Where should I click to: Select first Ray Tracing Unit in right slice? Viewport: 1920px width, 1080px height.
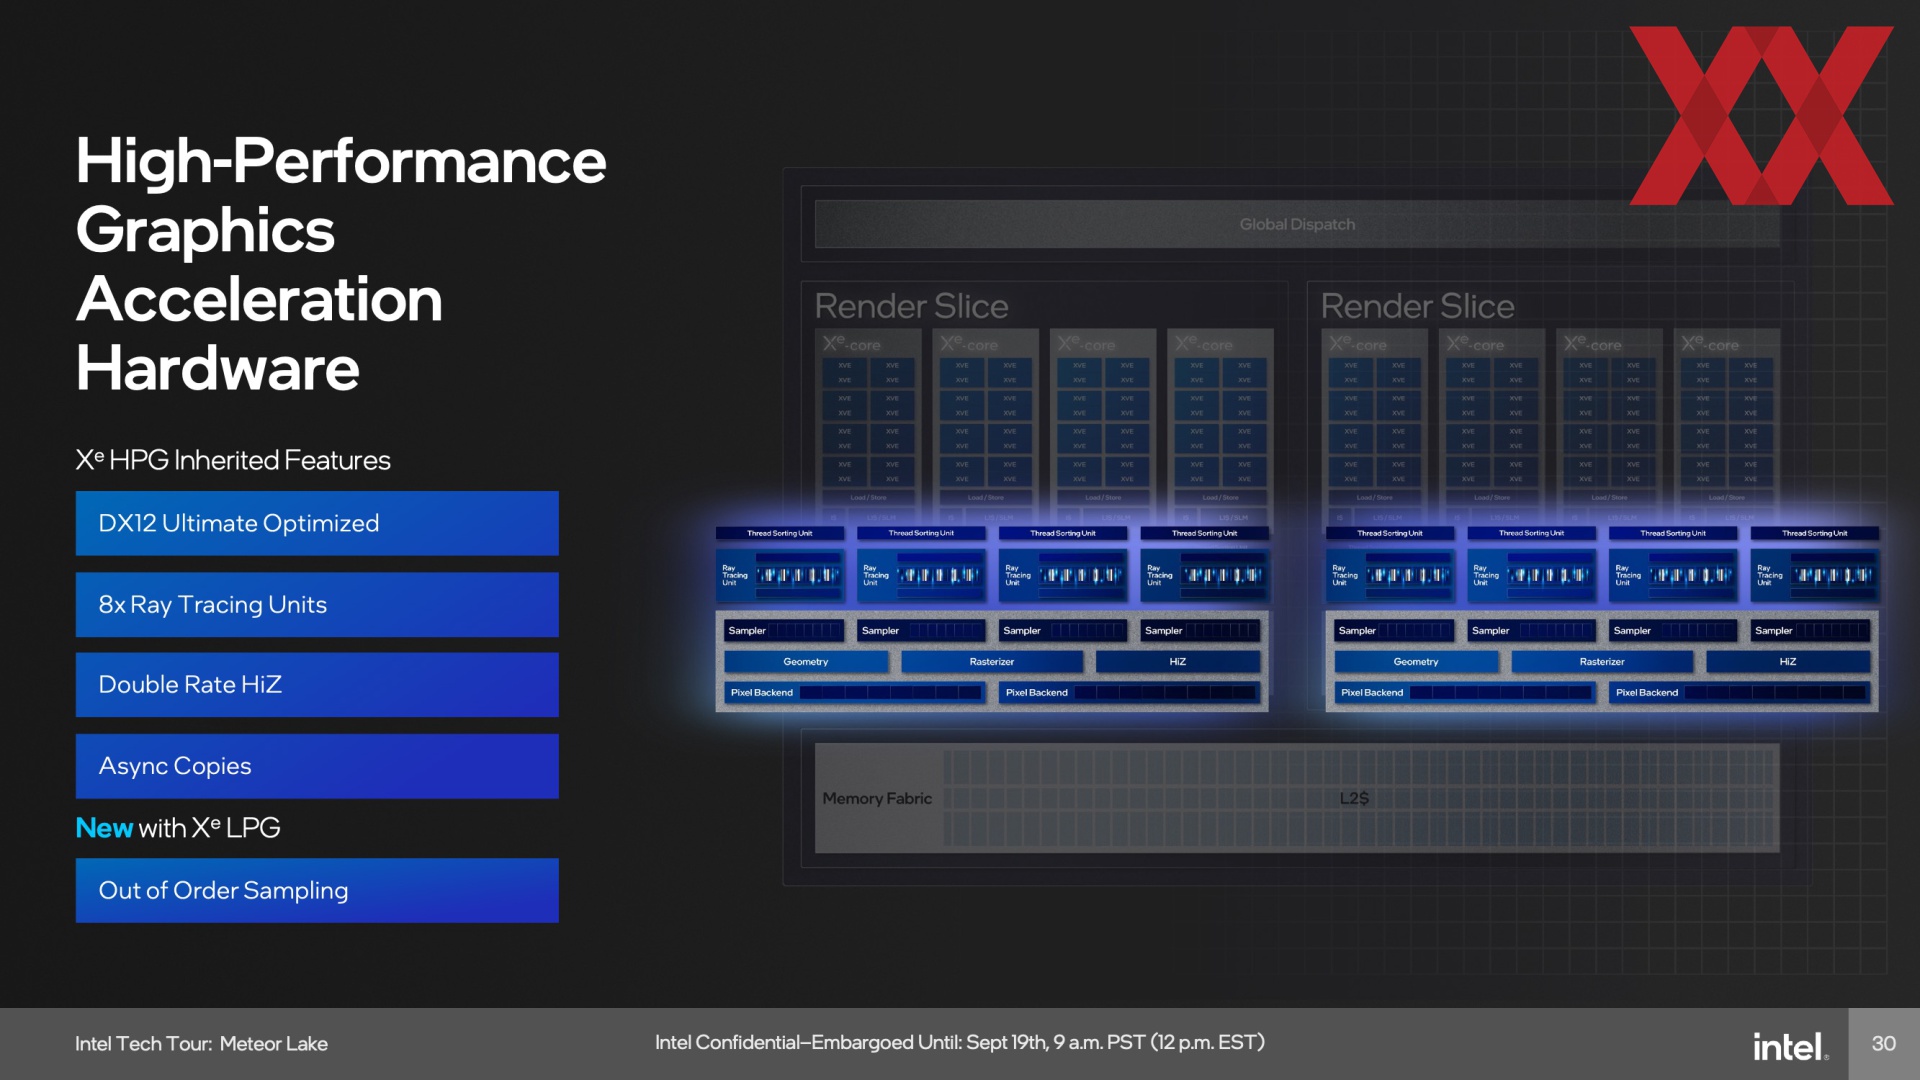click(x=1390, y=575)
